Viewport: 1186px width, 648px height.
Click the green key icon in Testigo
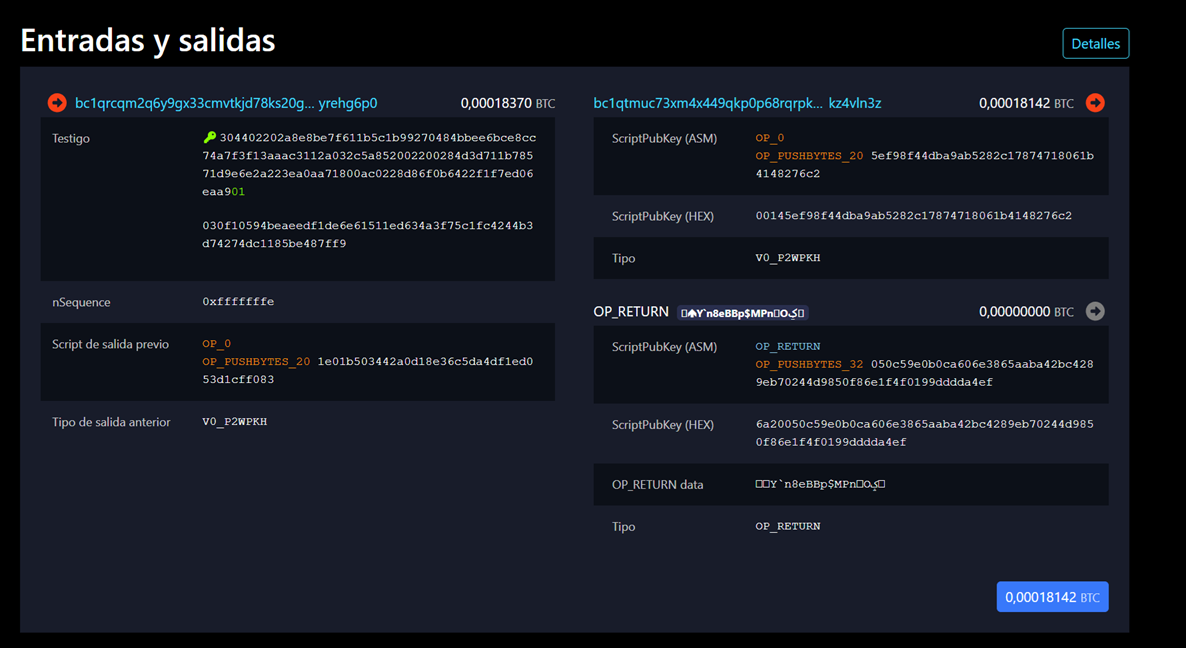(210, 137)
